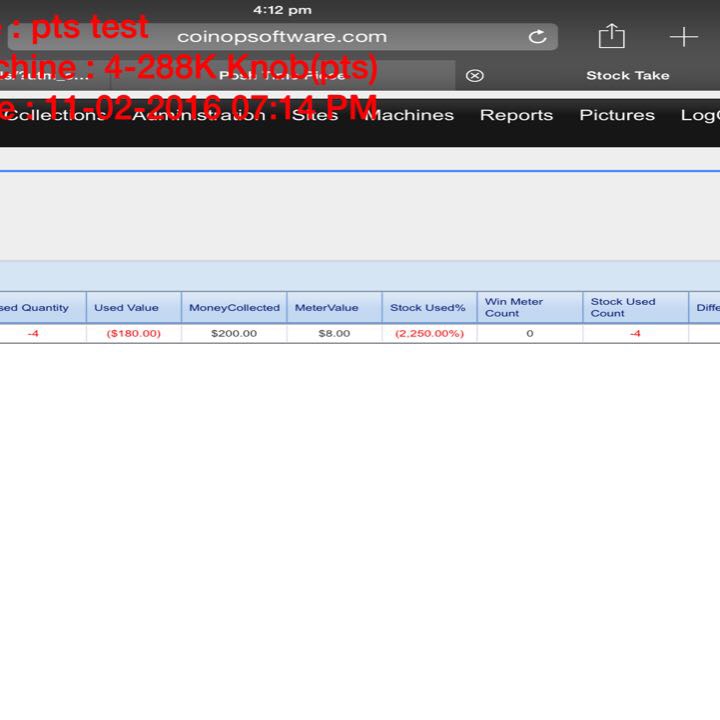Image resolution: width=720 pixels, height=720 pixels.
Task: Select the $200.00 money collected cell
Action: coord(234,333)
